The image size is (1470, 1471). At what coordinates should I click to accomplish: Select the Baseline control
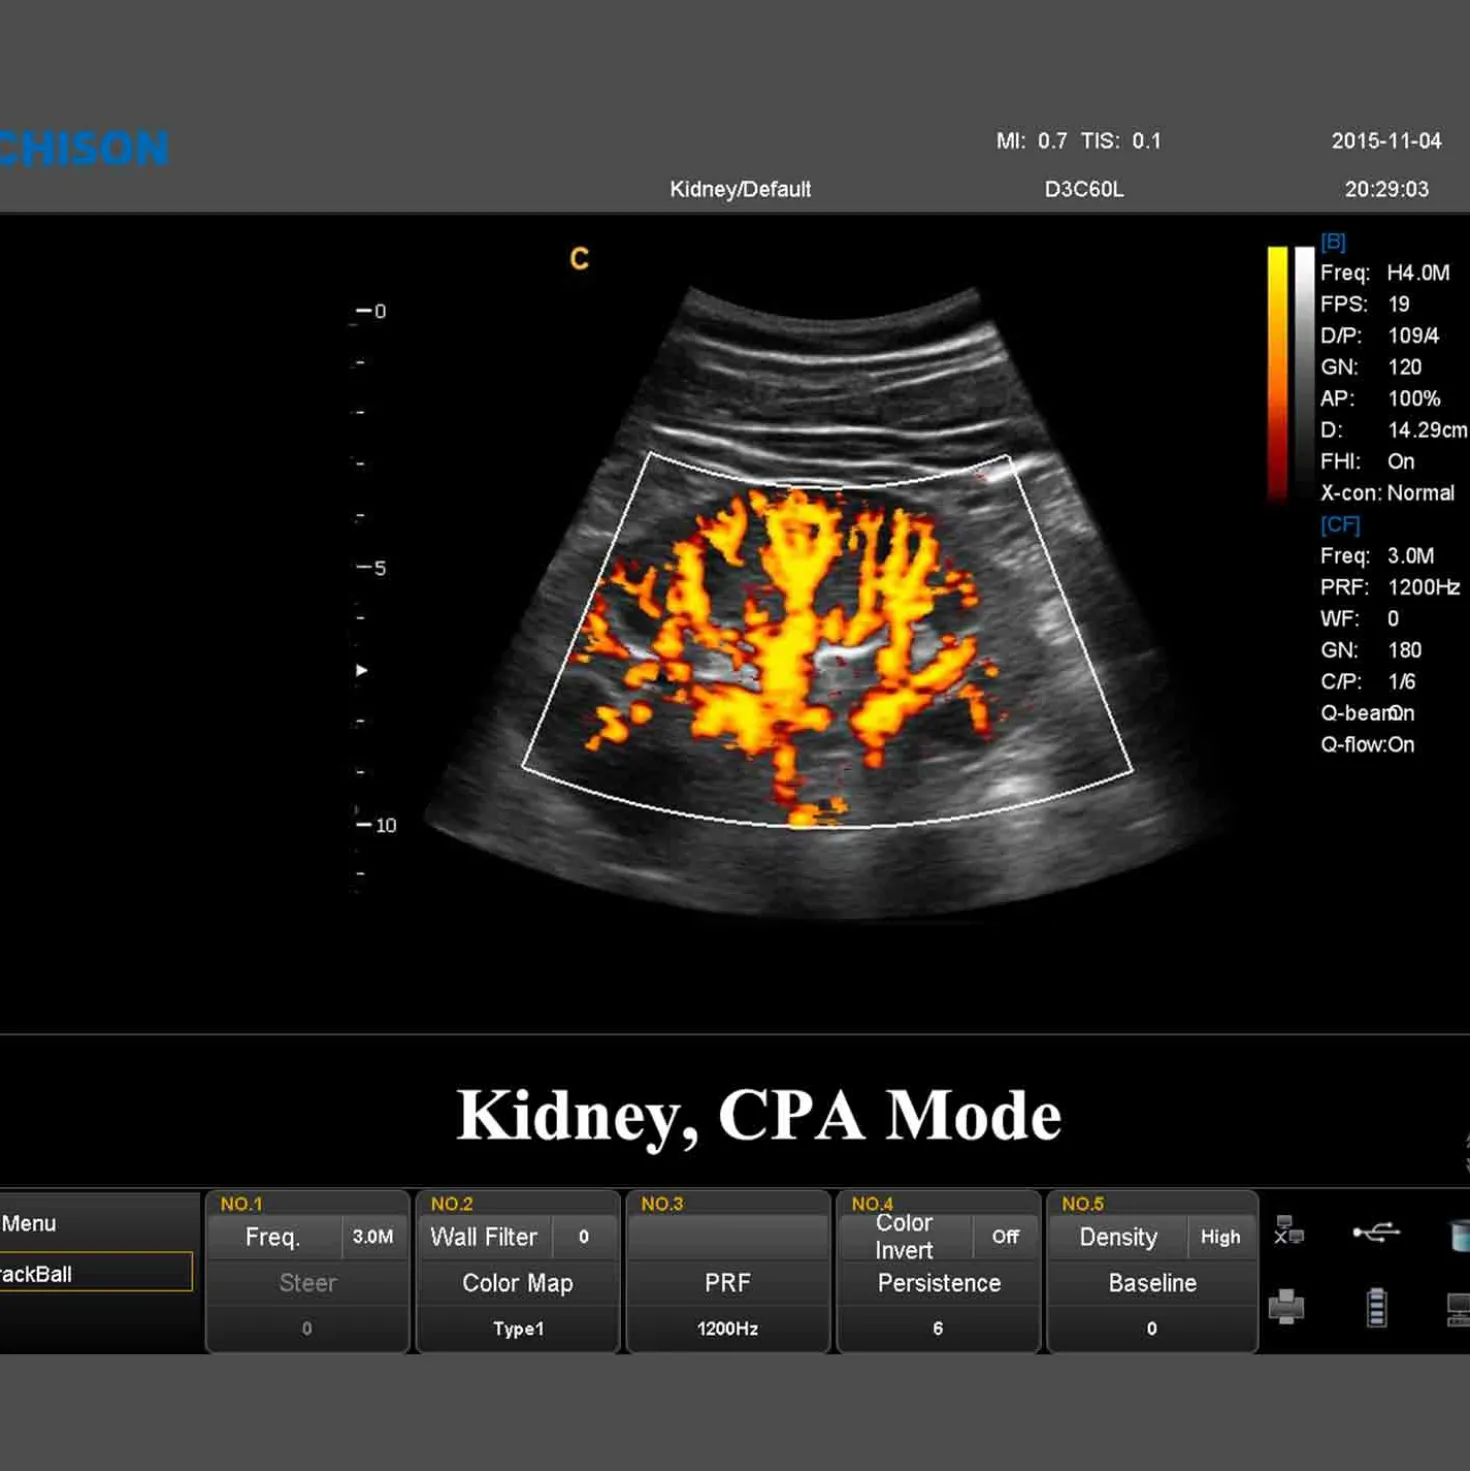[1152, 1283]
